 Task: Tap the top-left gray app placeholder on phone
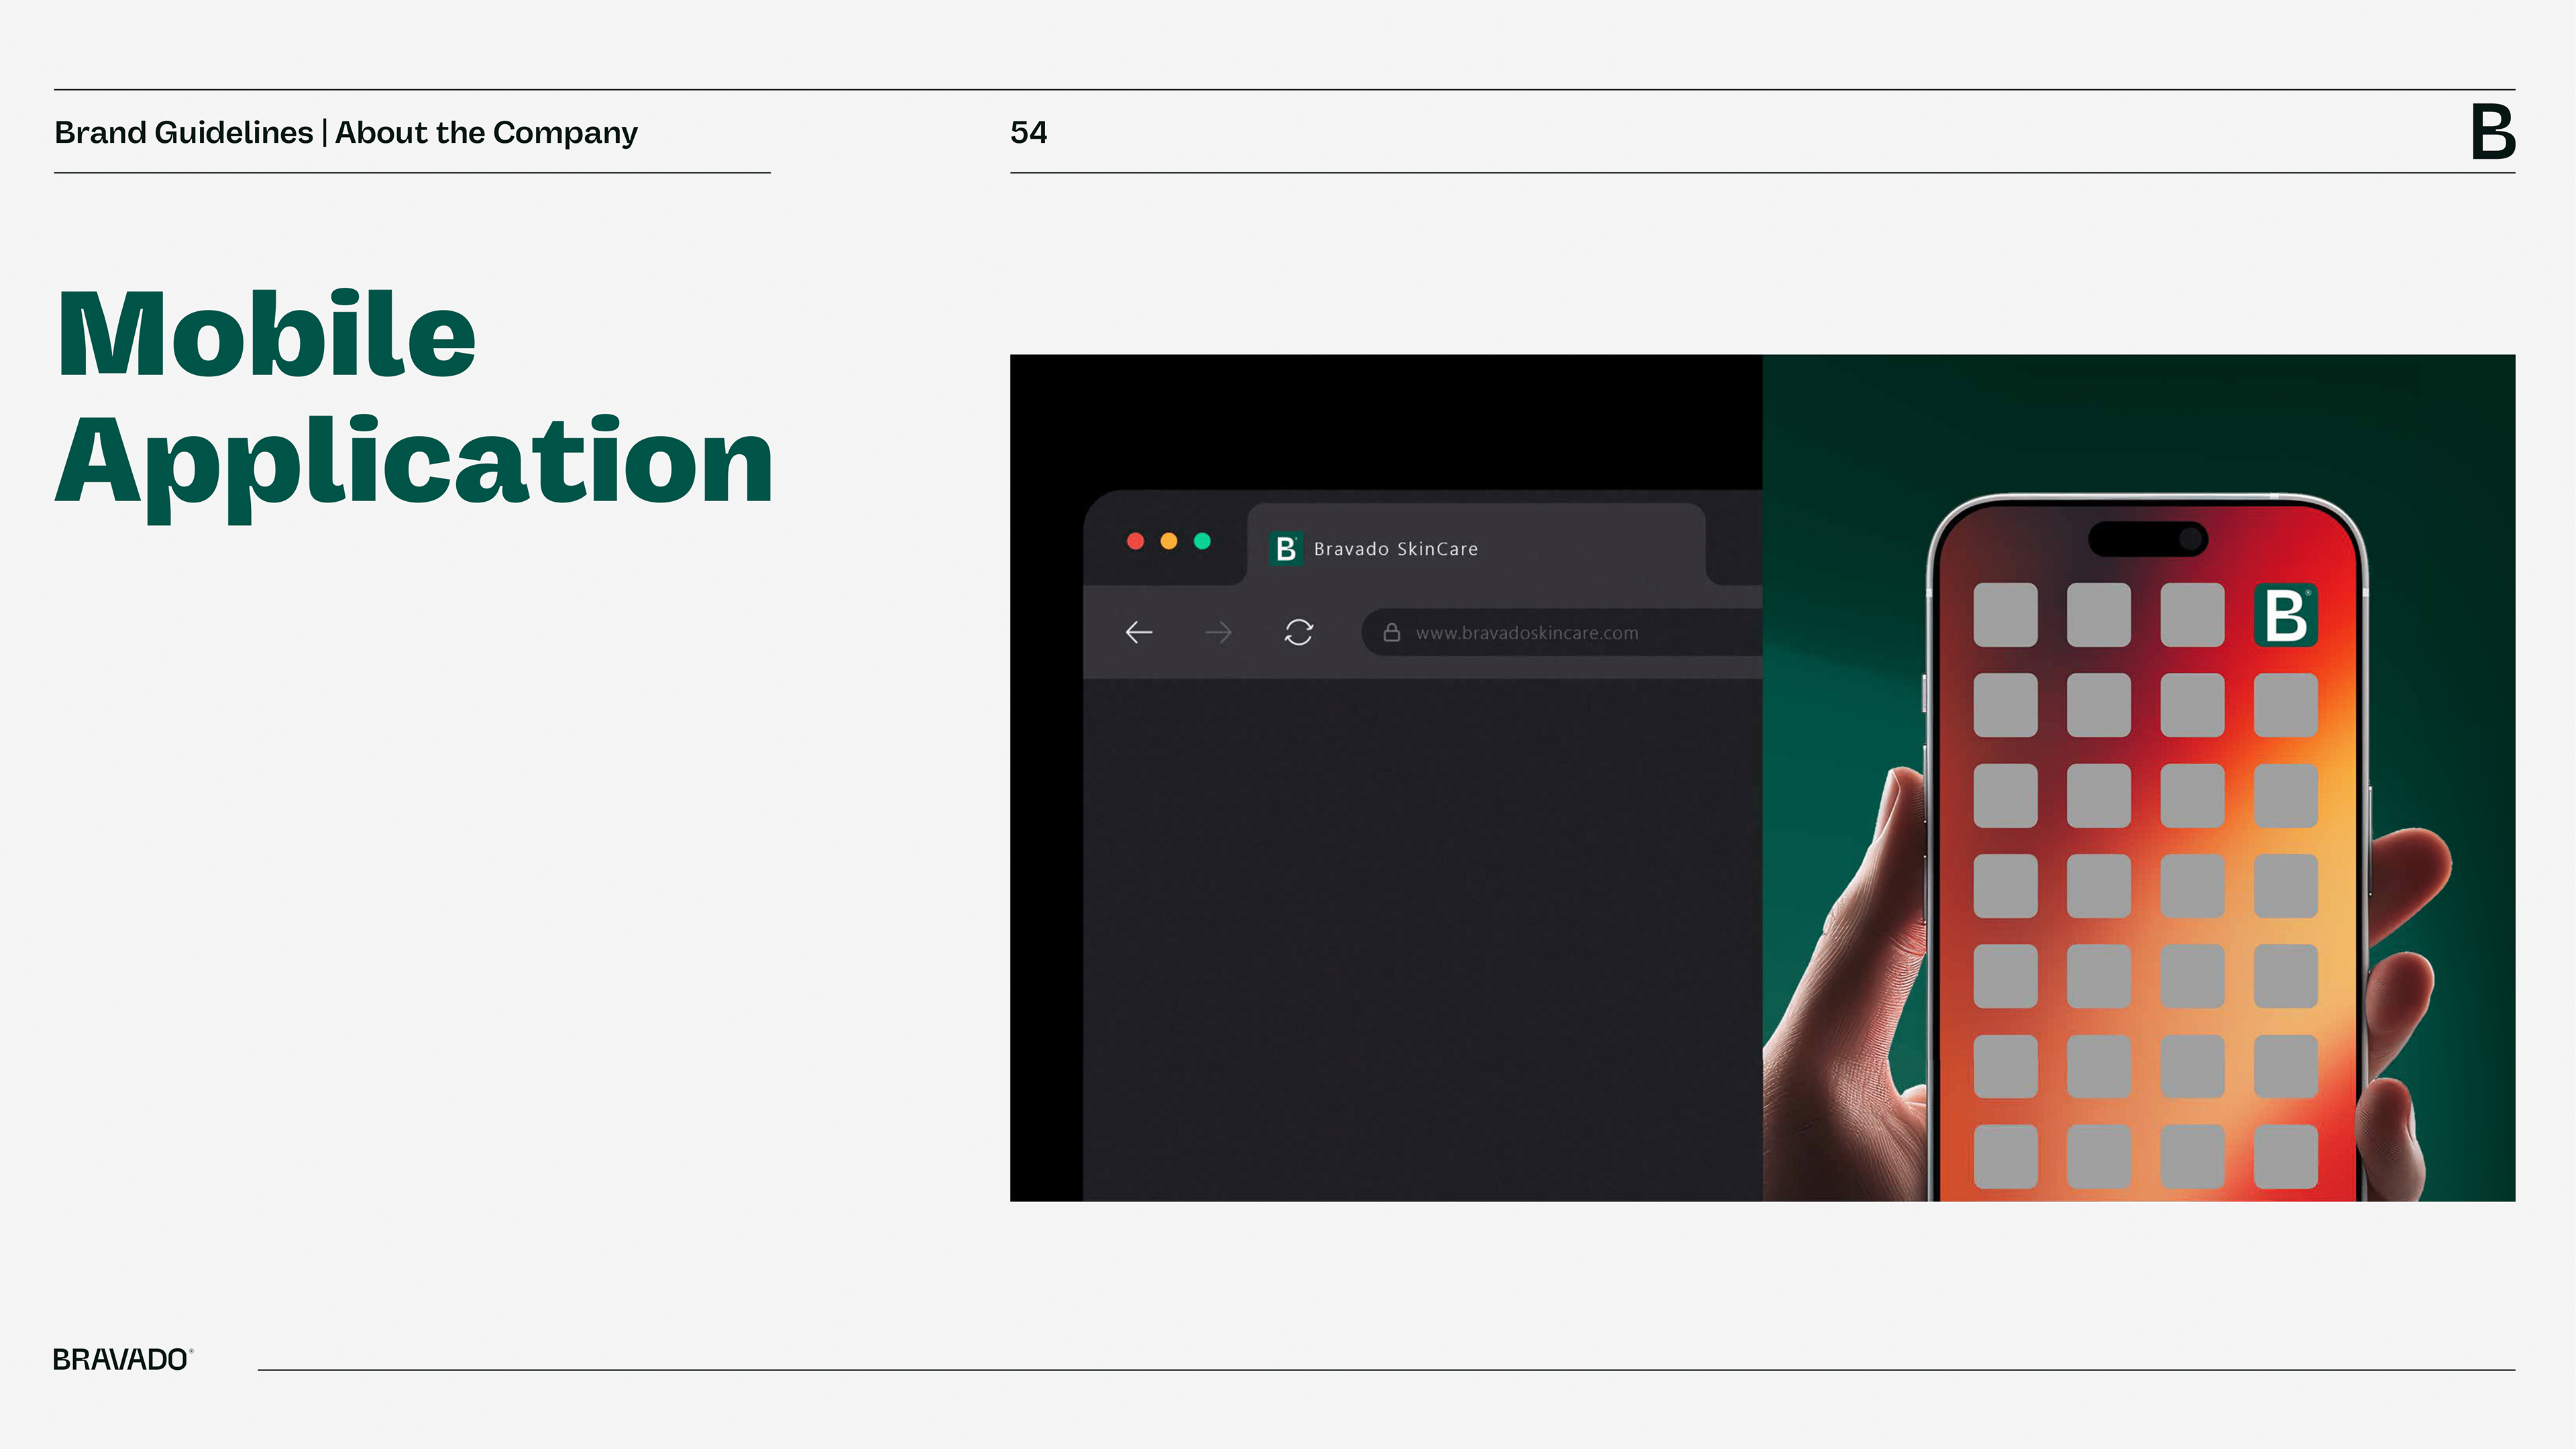coord(2005,615)
